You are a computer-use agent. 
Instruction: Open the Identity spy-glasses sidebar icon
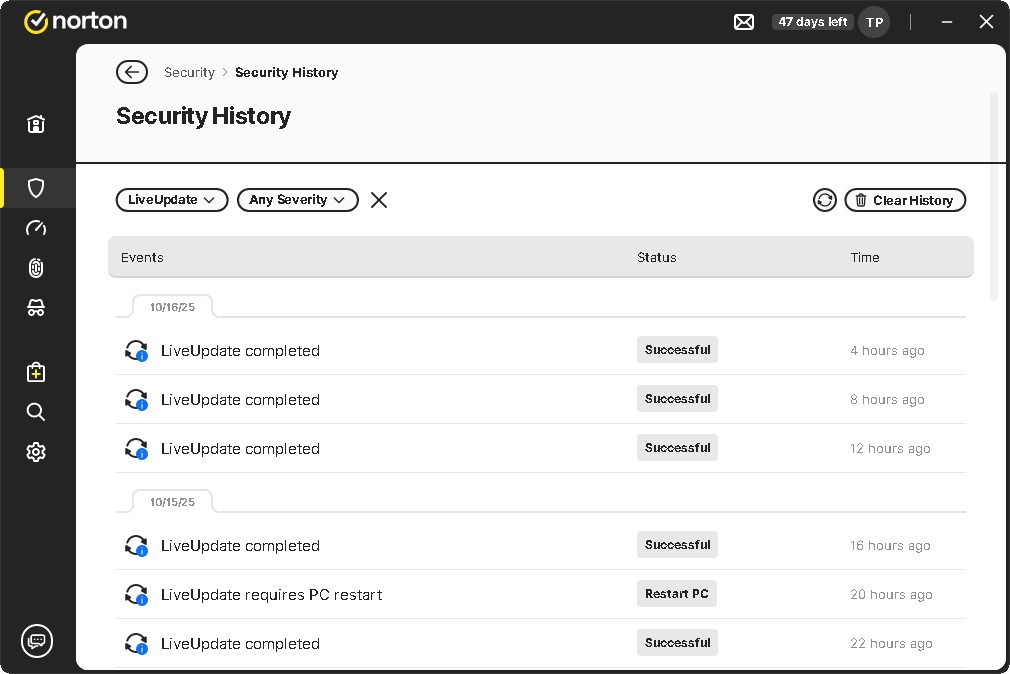(x=36, y=308)
